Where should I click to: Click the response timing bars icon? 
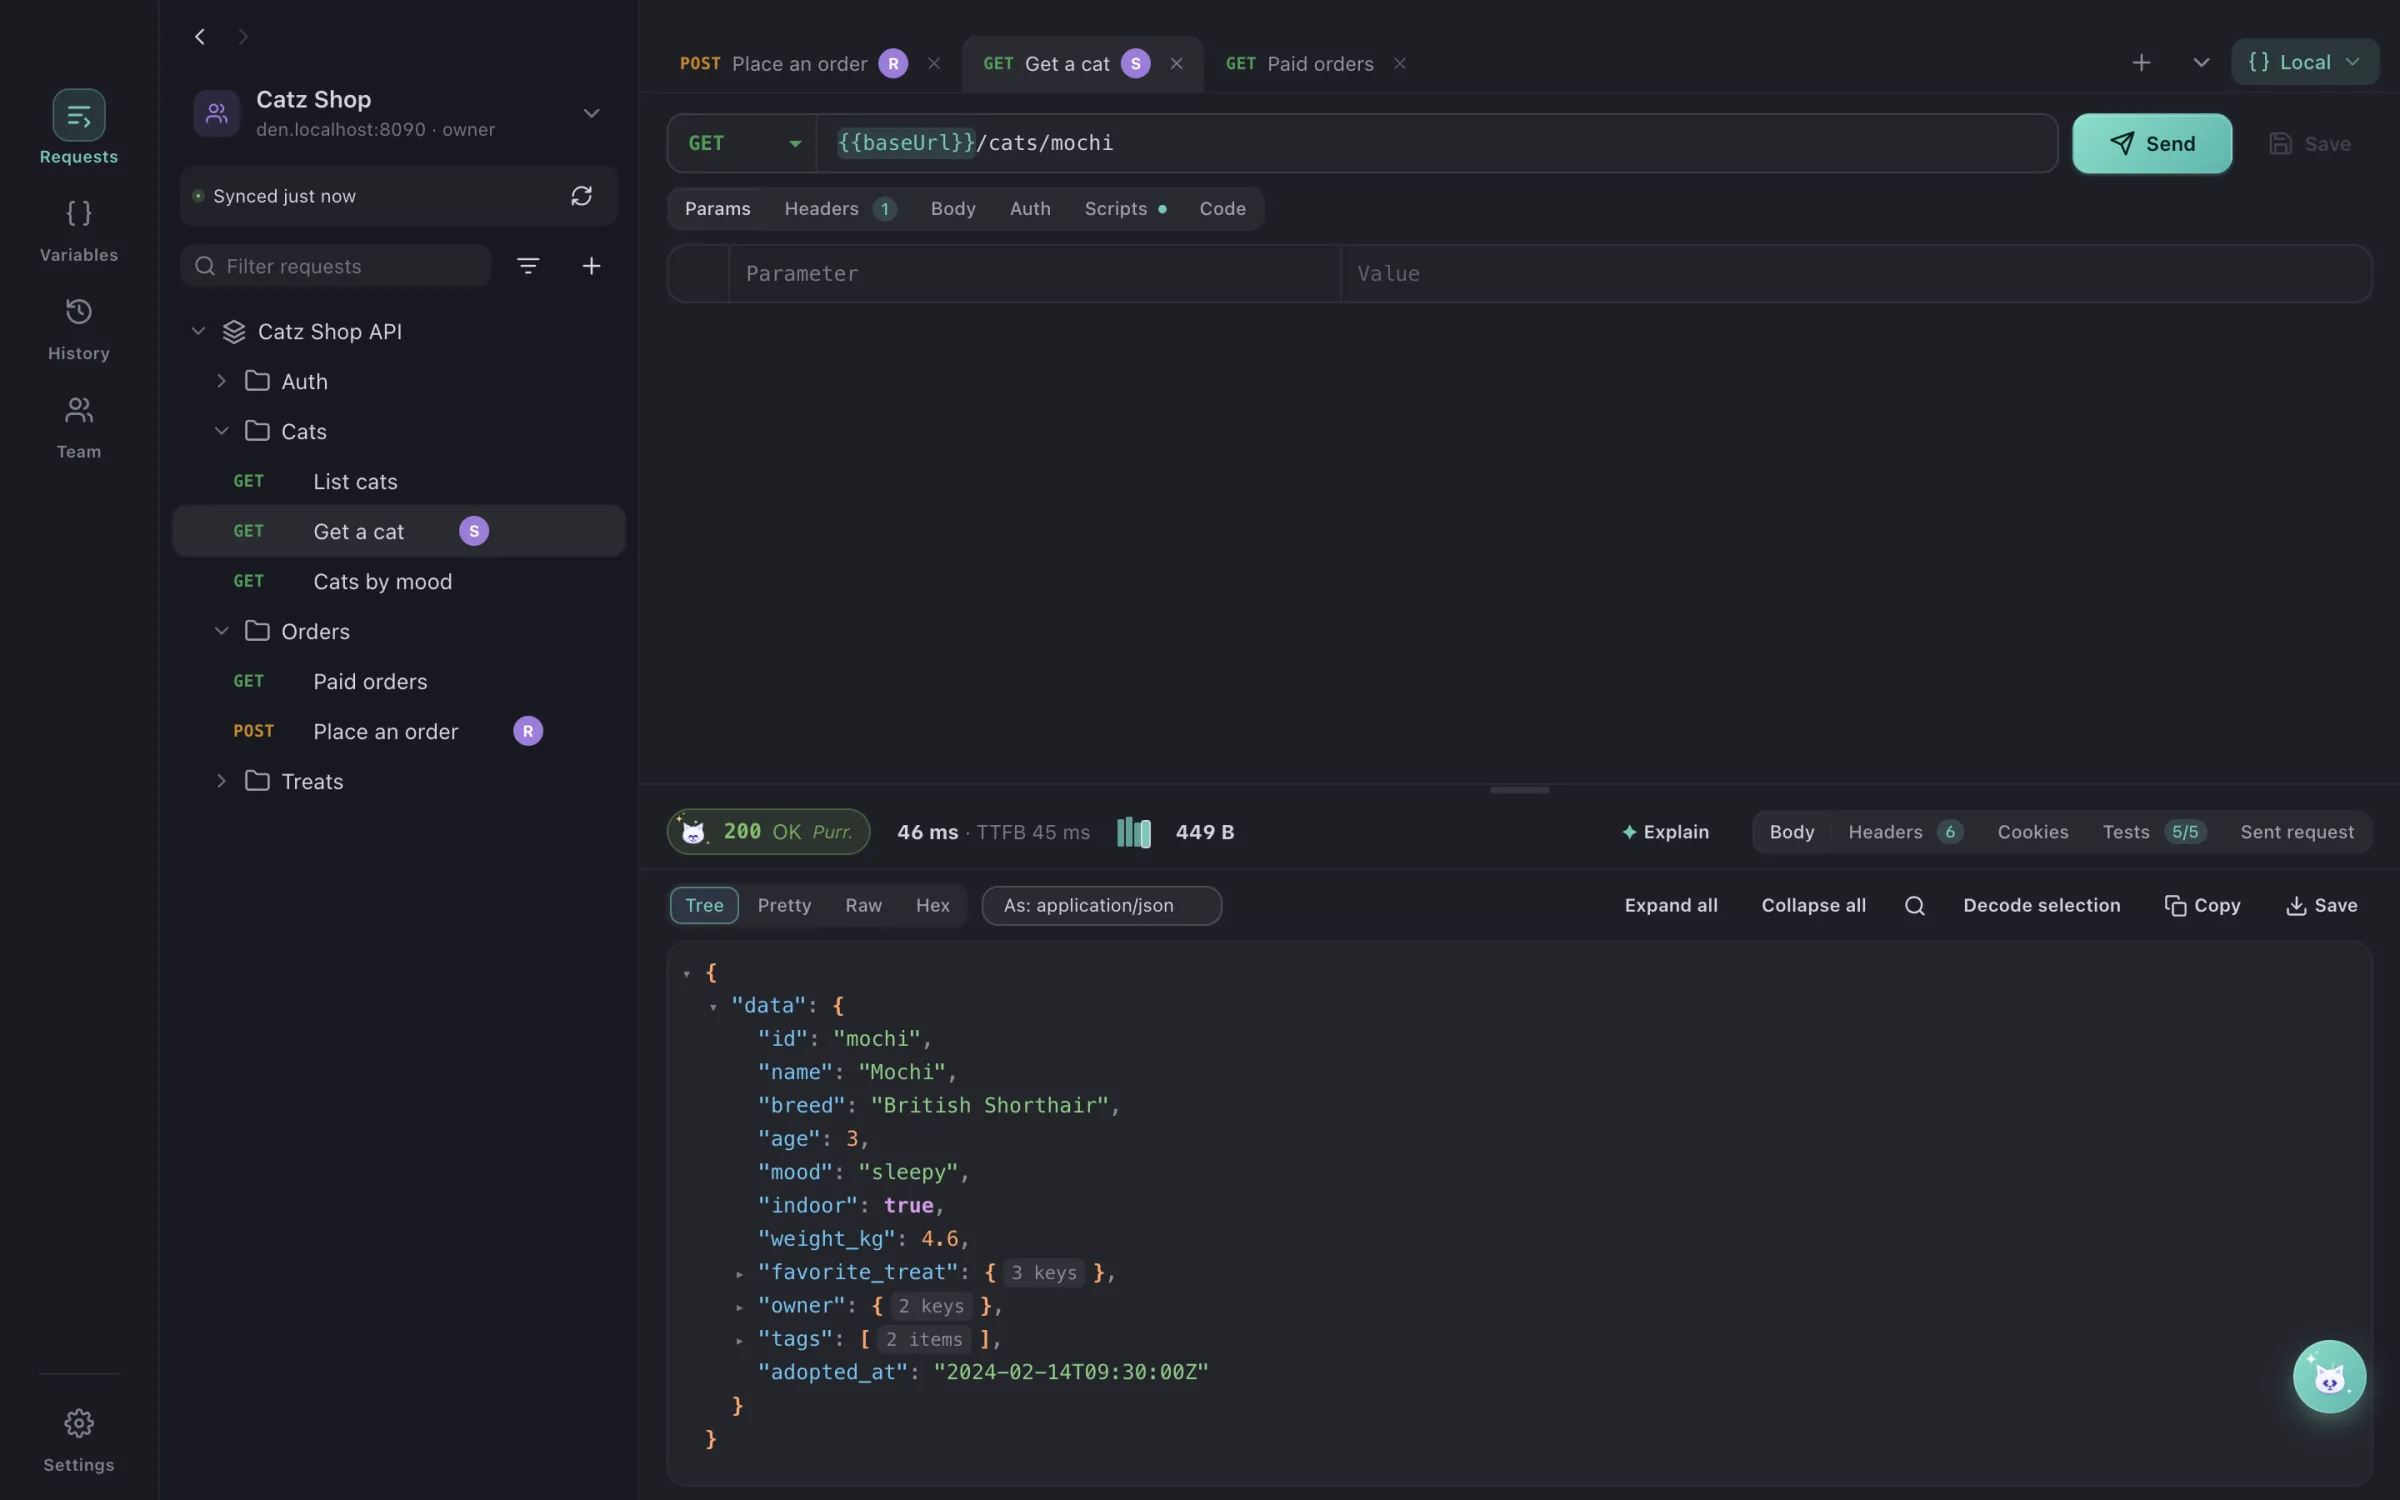coord(1134,832)
